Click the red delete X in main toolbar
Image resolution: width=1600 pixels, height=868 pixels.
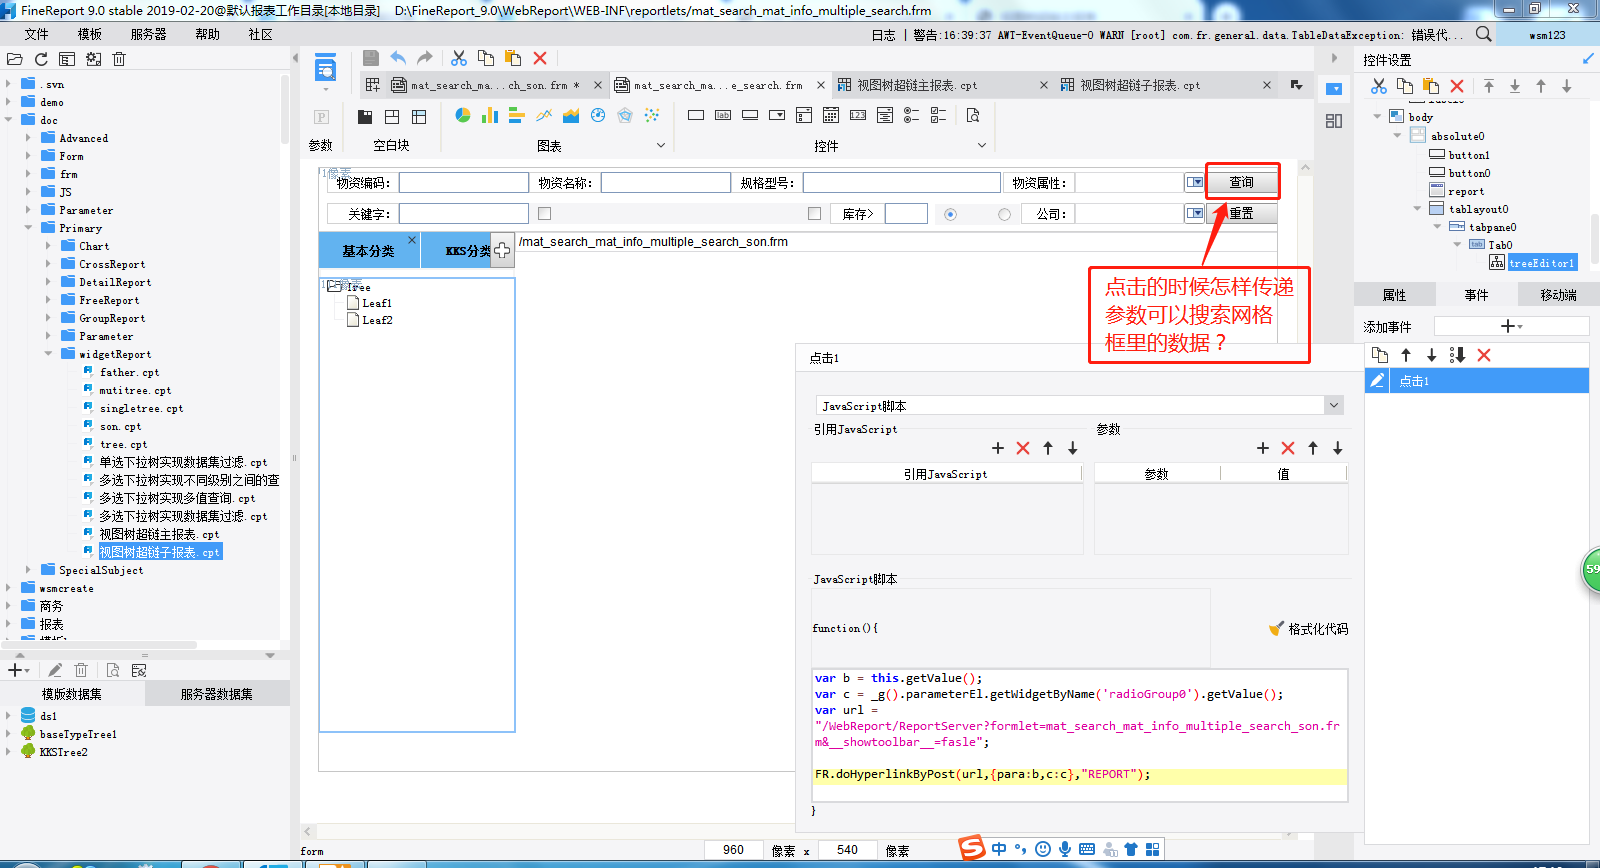click(540, 58)
